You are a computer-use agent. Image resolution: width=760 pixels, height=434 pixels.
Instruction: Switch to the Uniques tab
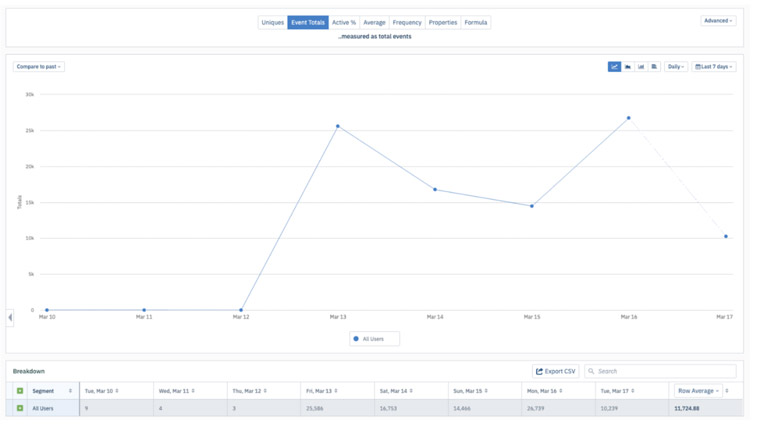272,22
